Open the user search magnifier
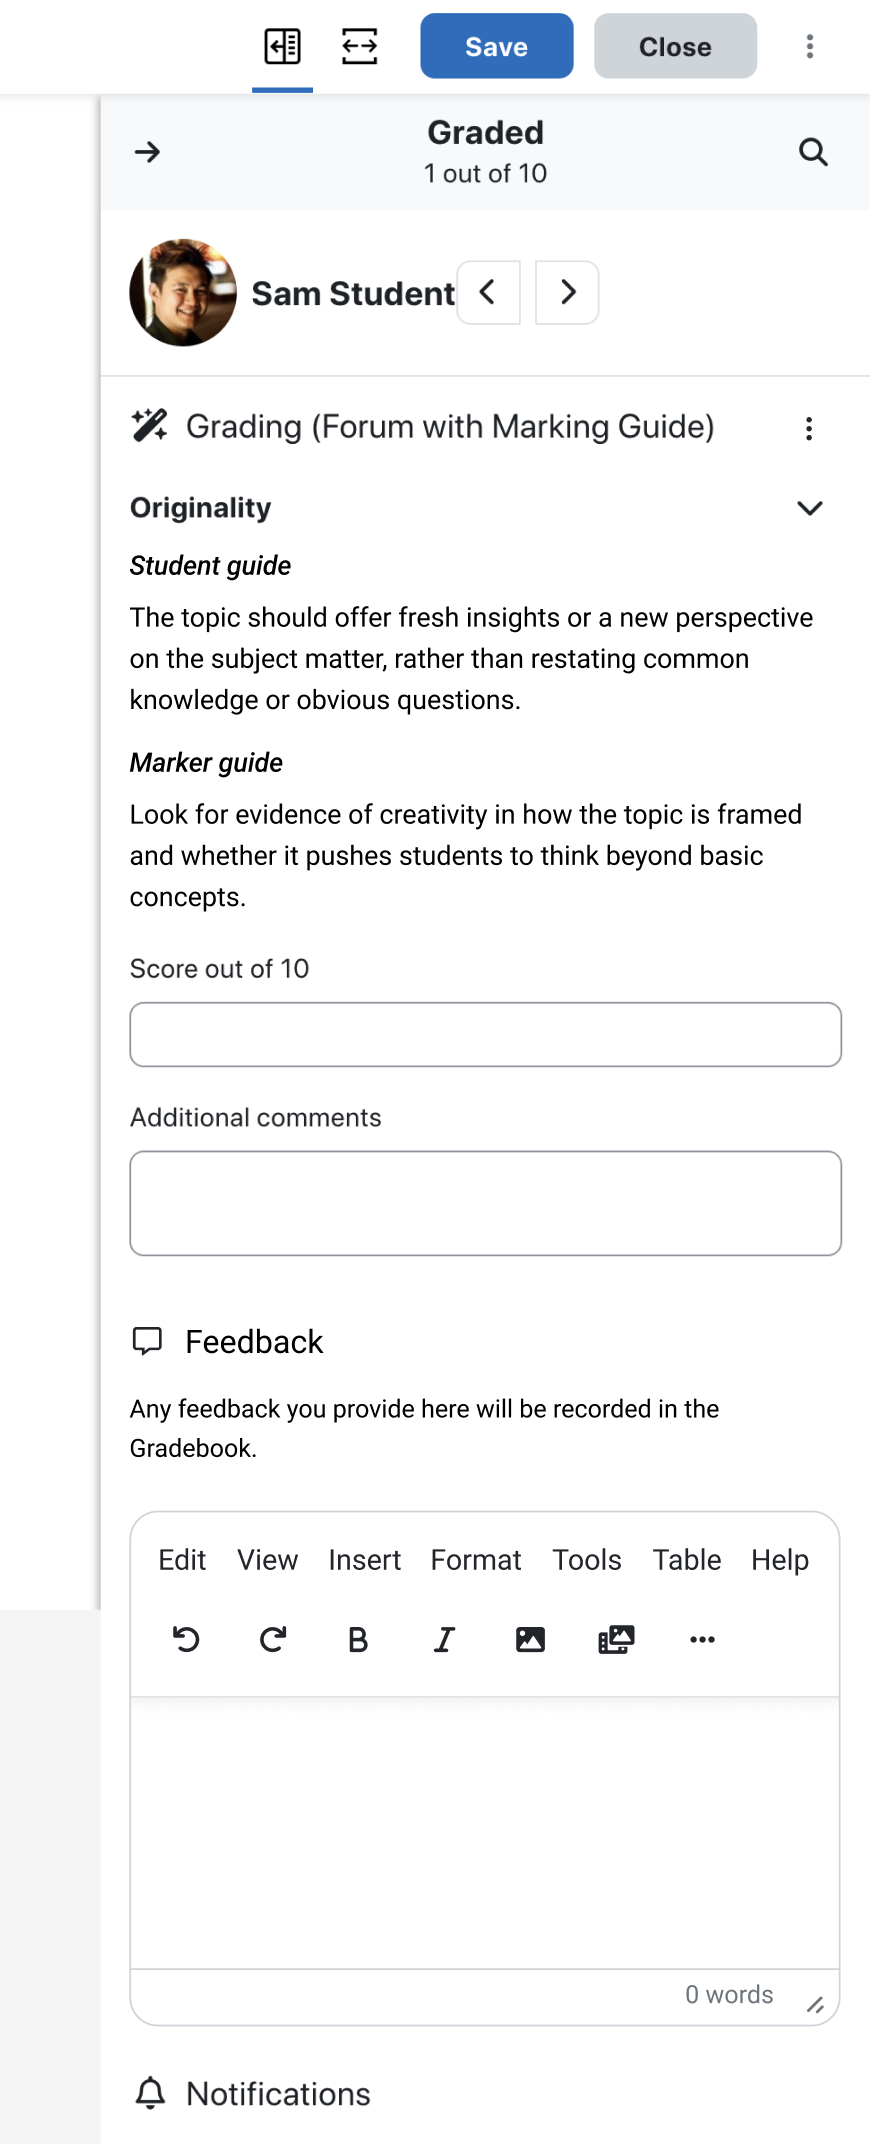The width and height of the screenshot is (870, 2144). pyautogui.click(x=813, y=152)
